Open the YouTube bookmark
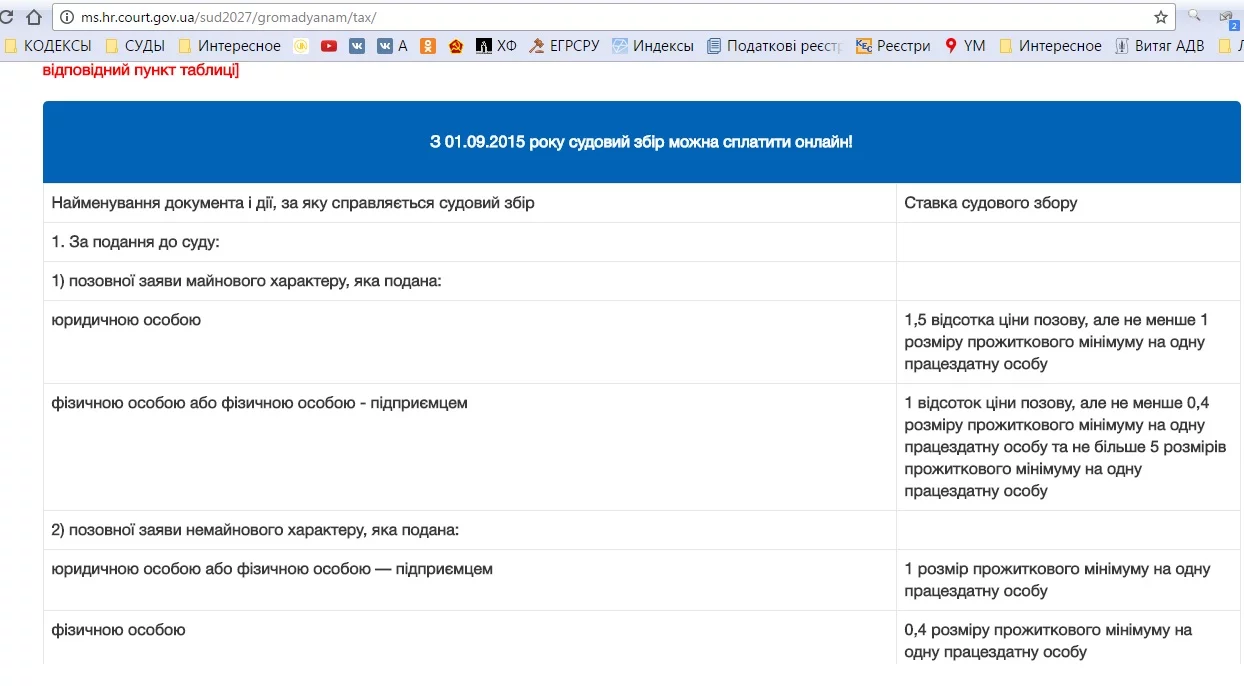 pos(329,46)
